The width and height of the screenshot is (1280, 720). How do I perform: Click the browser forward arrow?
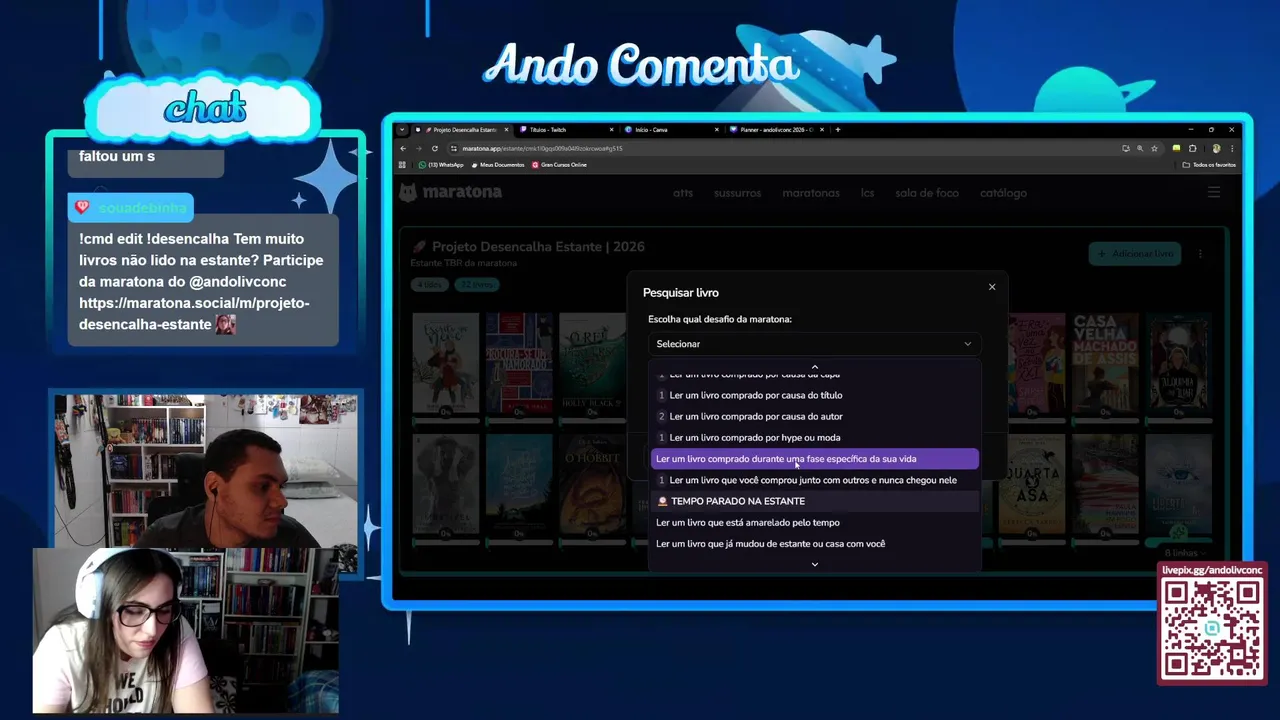419,148
